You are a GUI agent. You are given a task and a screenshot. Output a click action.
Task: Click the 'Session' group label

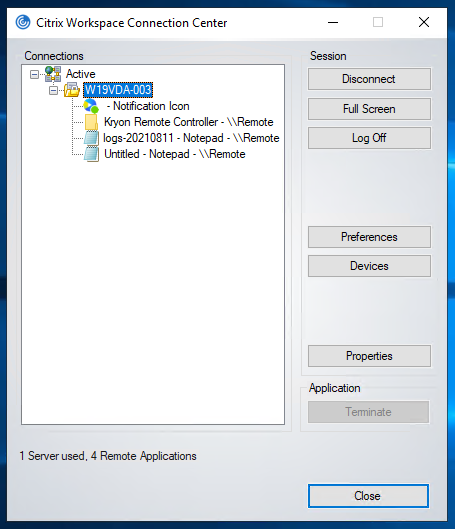point(328,56)
